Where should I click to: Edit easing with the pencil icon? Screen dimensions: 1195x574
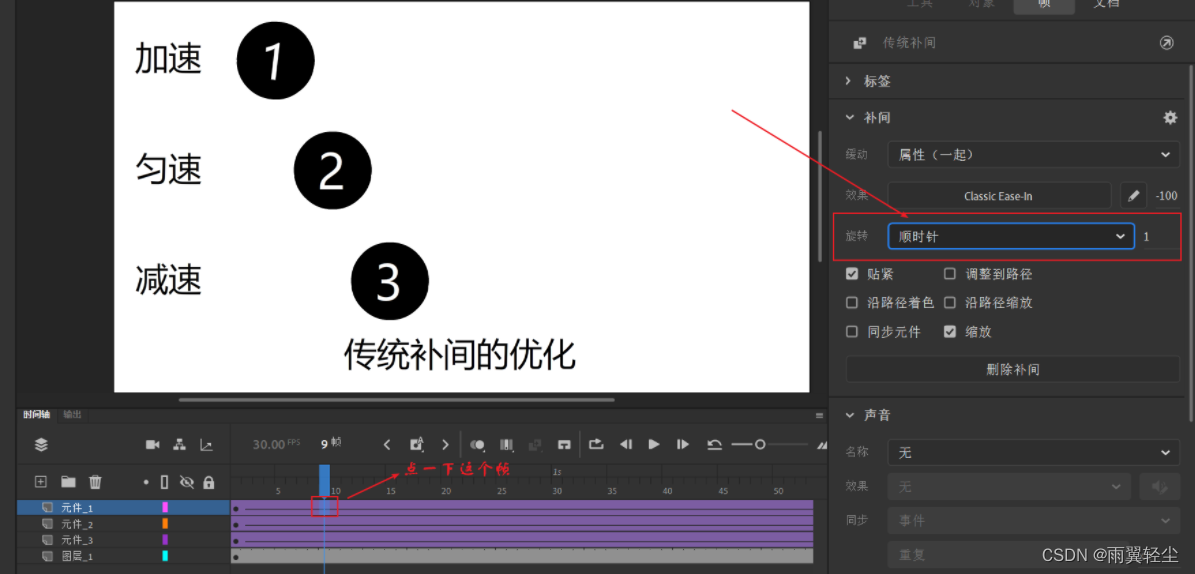(1133, 196)
